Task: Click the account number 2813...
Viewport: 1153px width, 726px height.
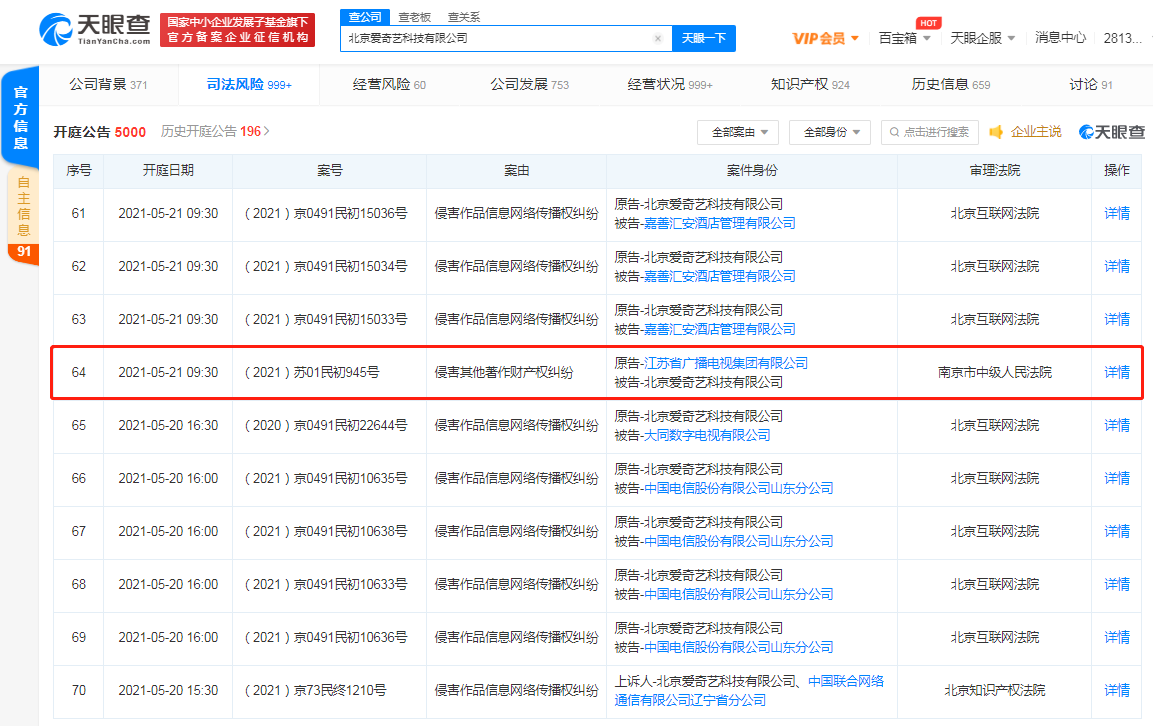Action: tap(1122, 38)
